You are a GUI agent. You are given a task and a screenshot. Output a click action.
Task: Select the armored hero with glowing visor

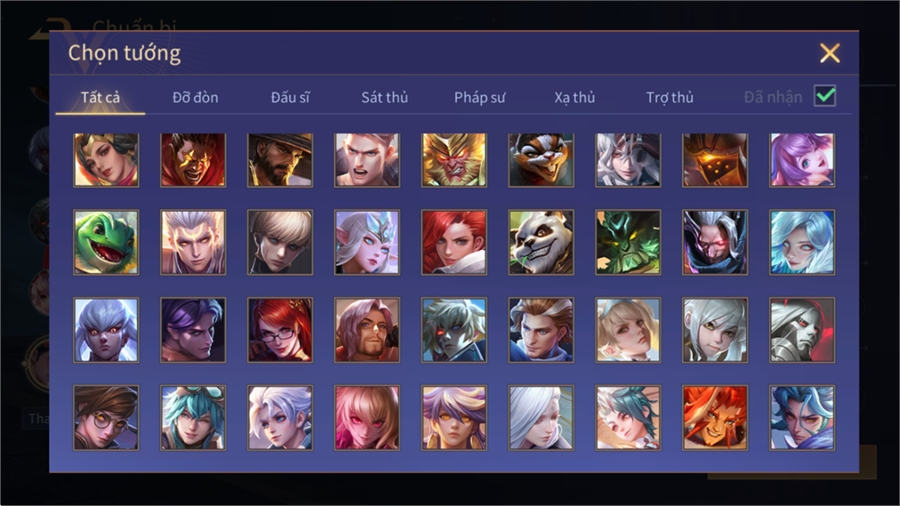[x=715, y=160]
